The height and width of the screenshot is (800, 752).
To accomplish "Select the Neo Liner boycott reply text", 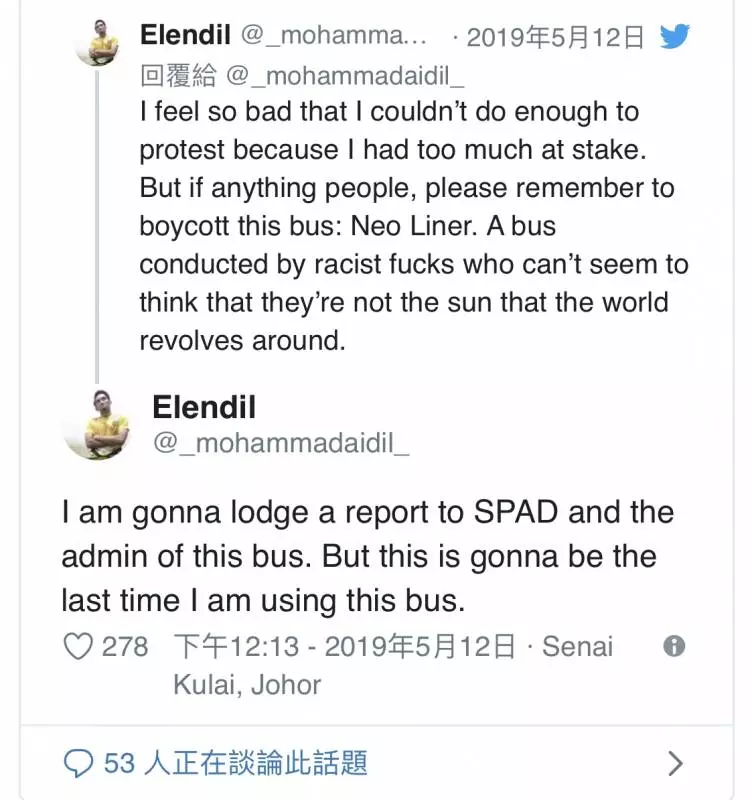I will (414, 226).
